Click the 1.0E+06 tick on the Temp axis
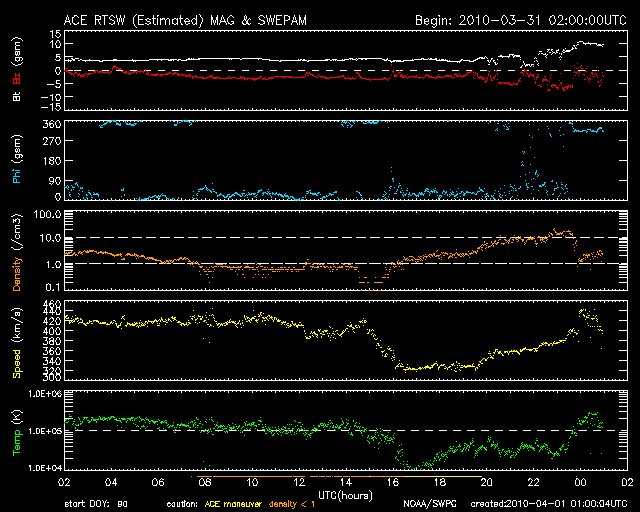Screen dimensions: 640x512 coord(45,394)
